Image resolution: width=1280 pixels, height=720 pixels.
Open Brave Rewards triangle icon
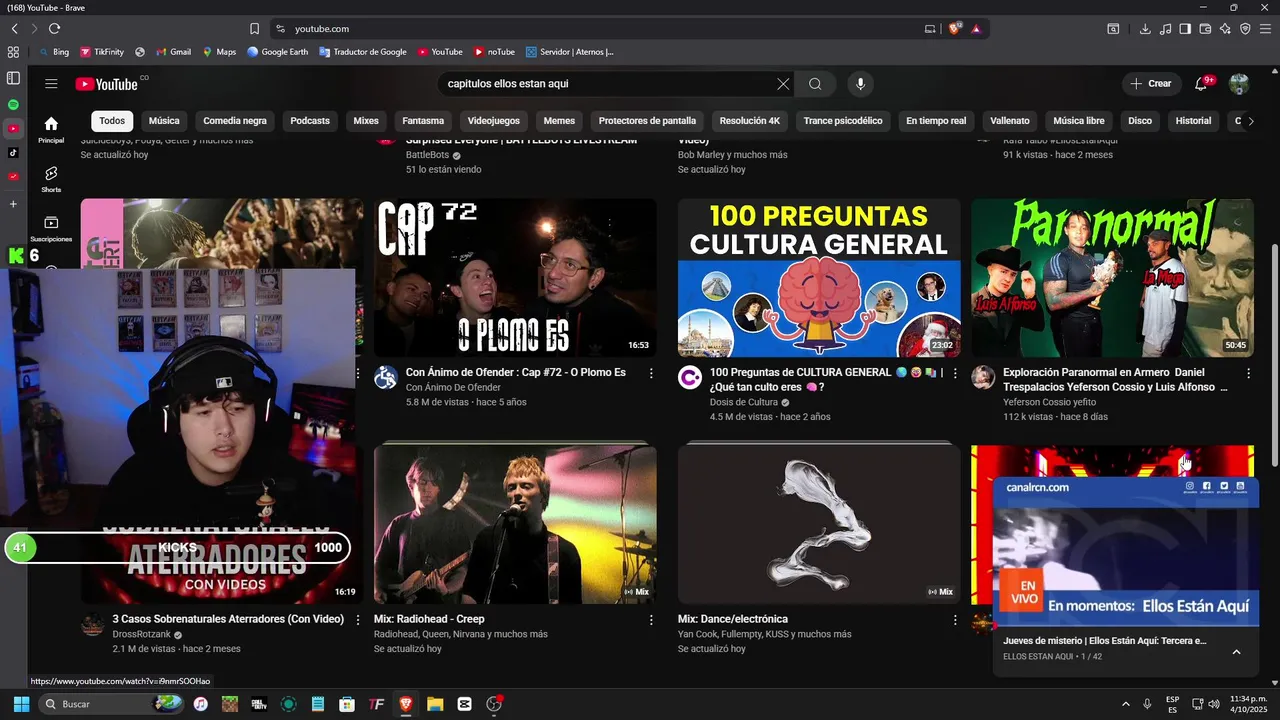coord(976,29)
